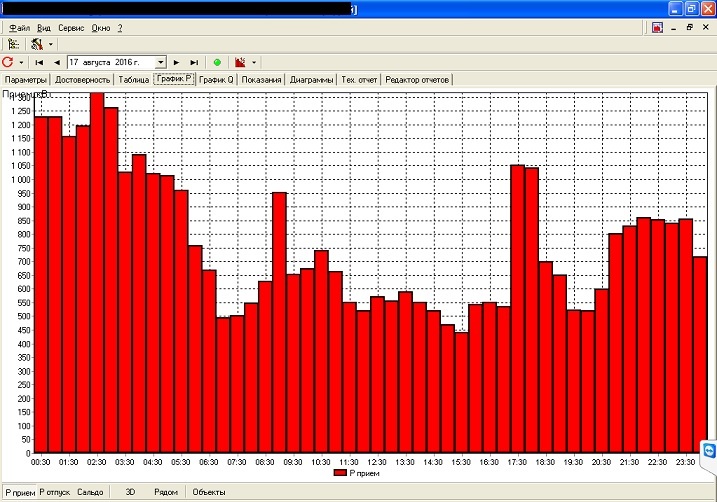Click the red MDI document icon in menu bar
The height and width of the screenshot is (502, 717).
pyautogui.click(x=657, y=28)
